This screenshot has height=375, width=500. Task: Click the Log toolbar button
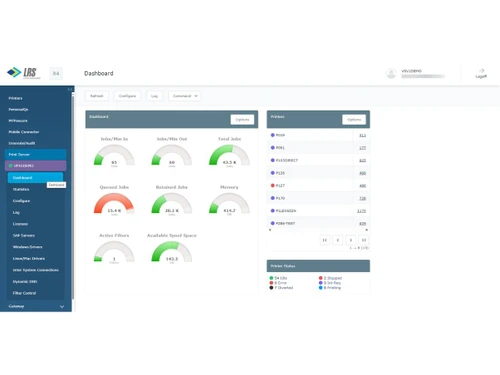tap(154, 96)
